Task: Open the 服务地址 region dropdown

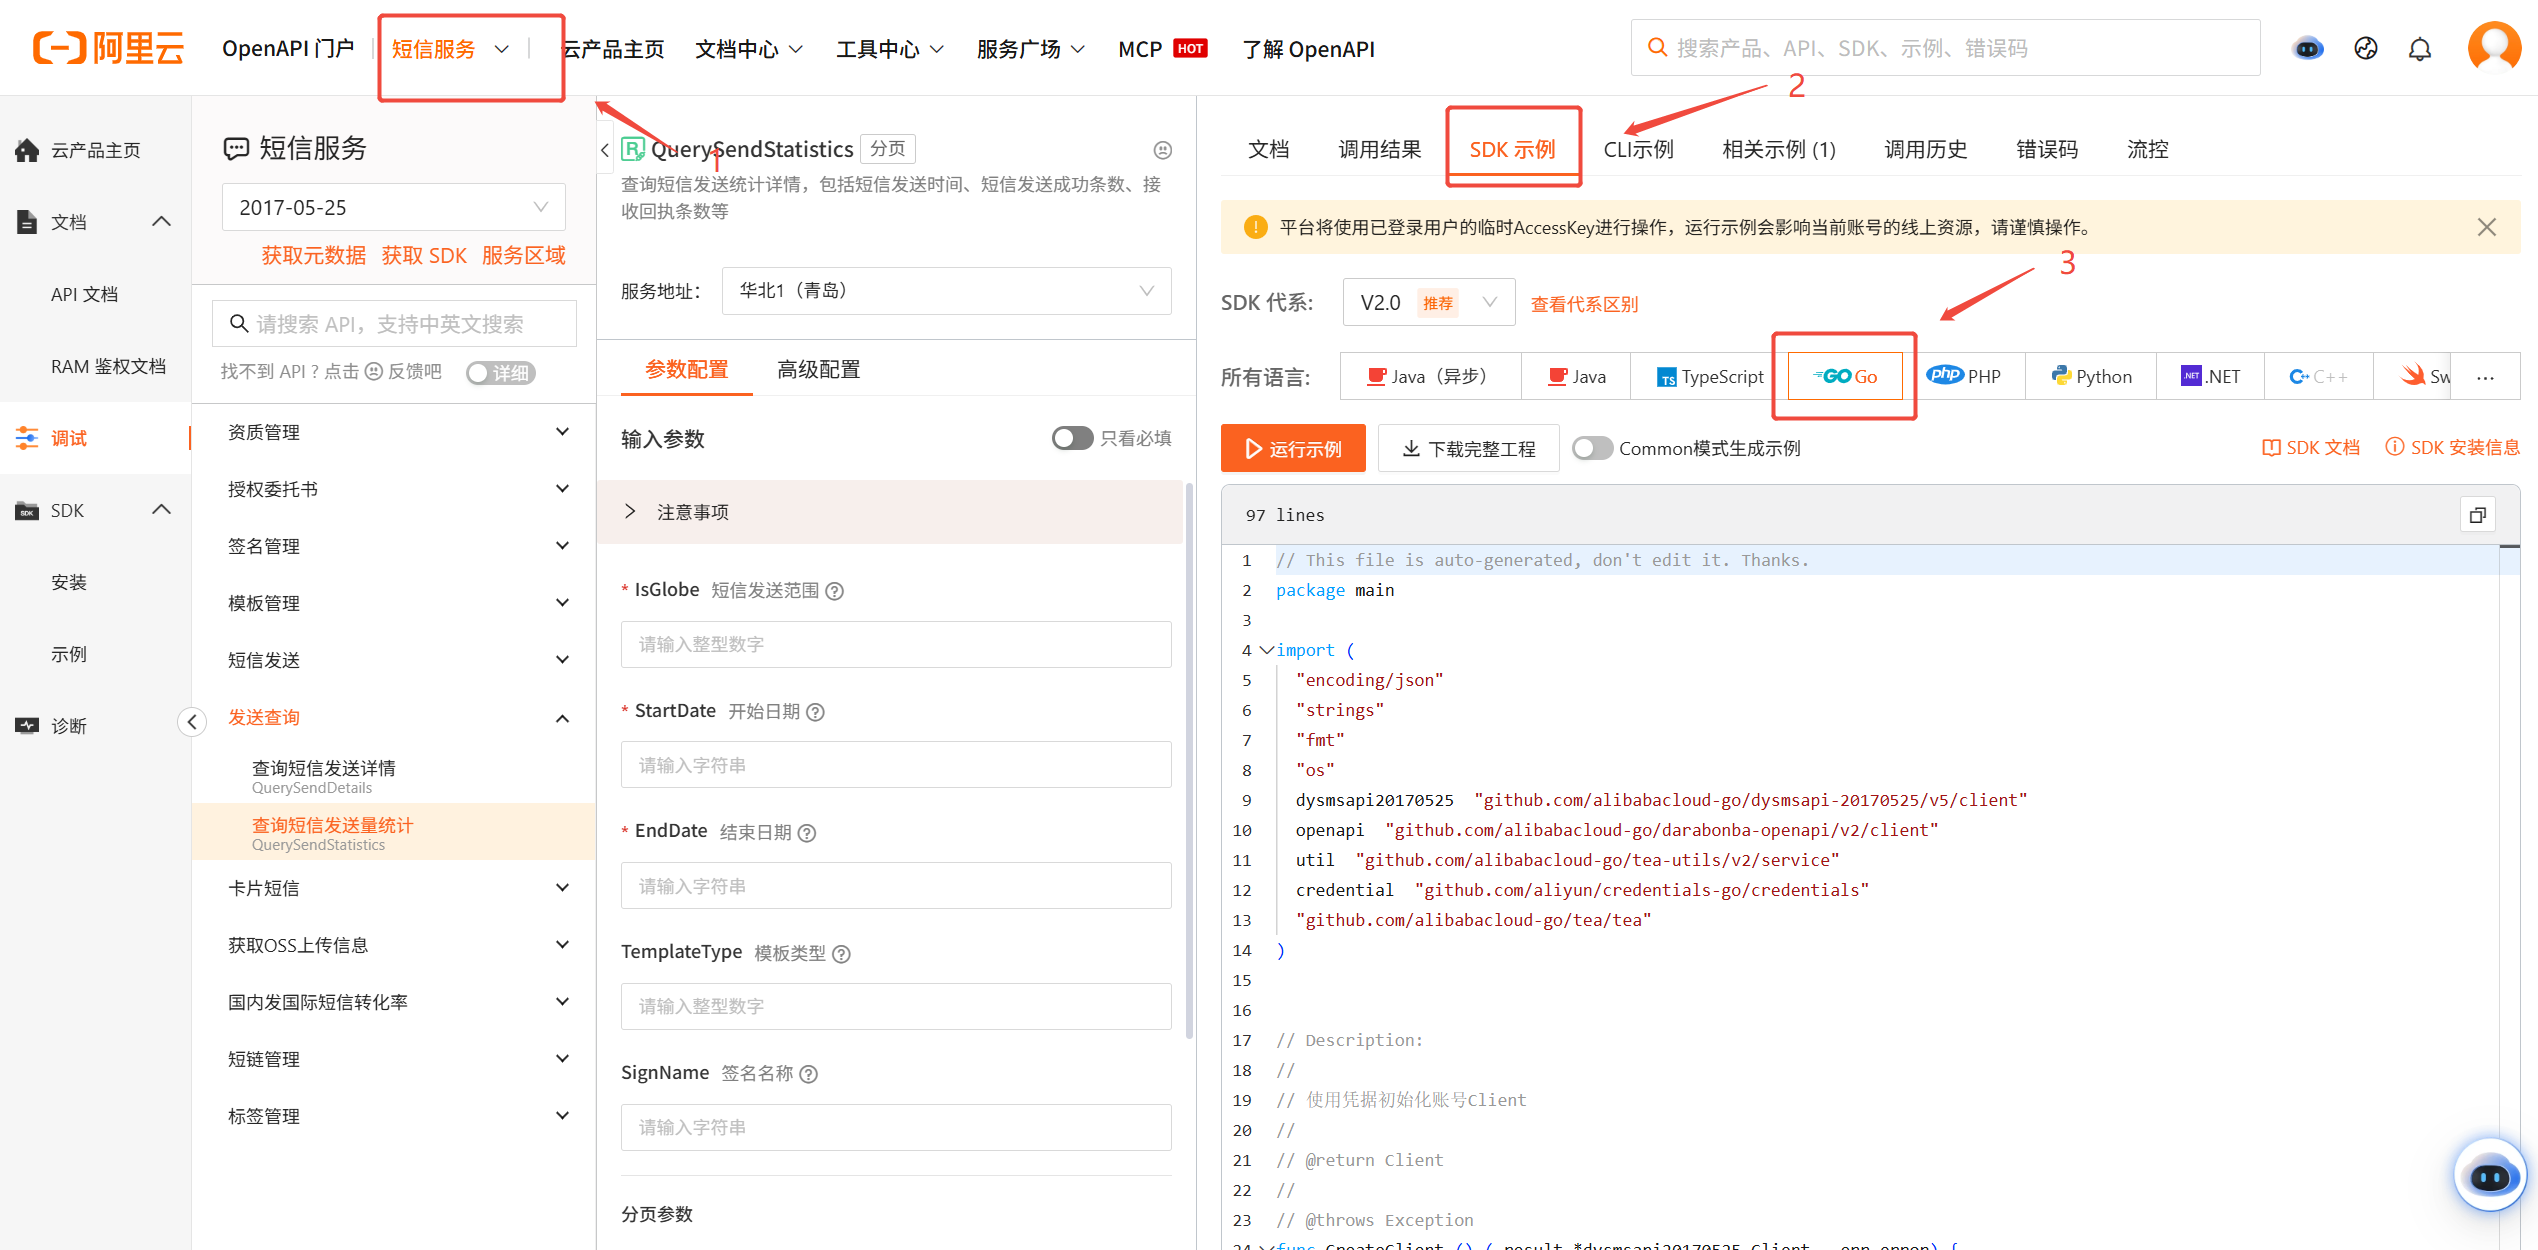Action: click(945, 290)
